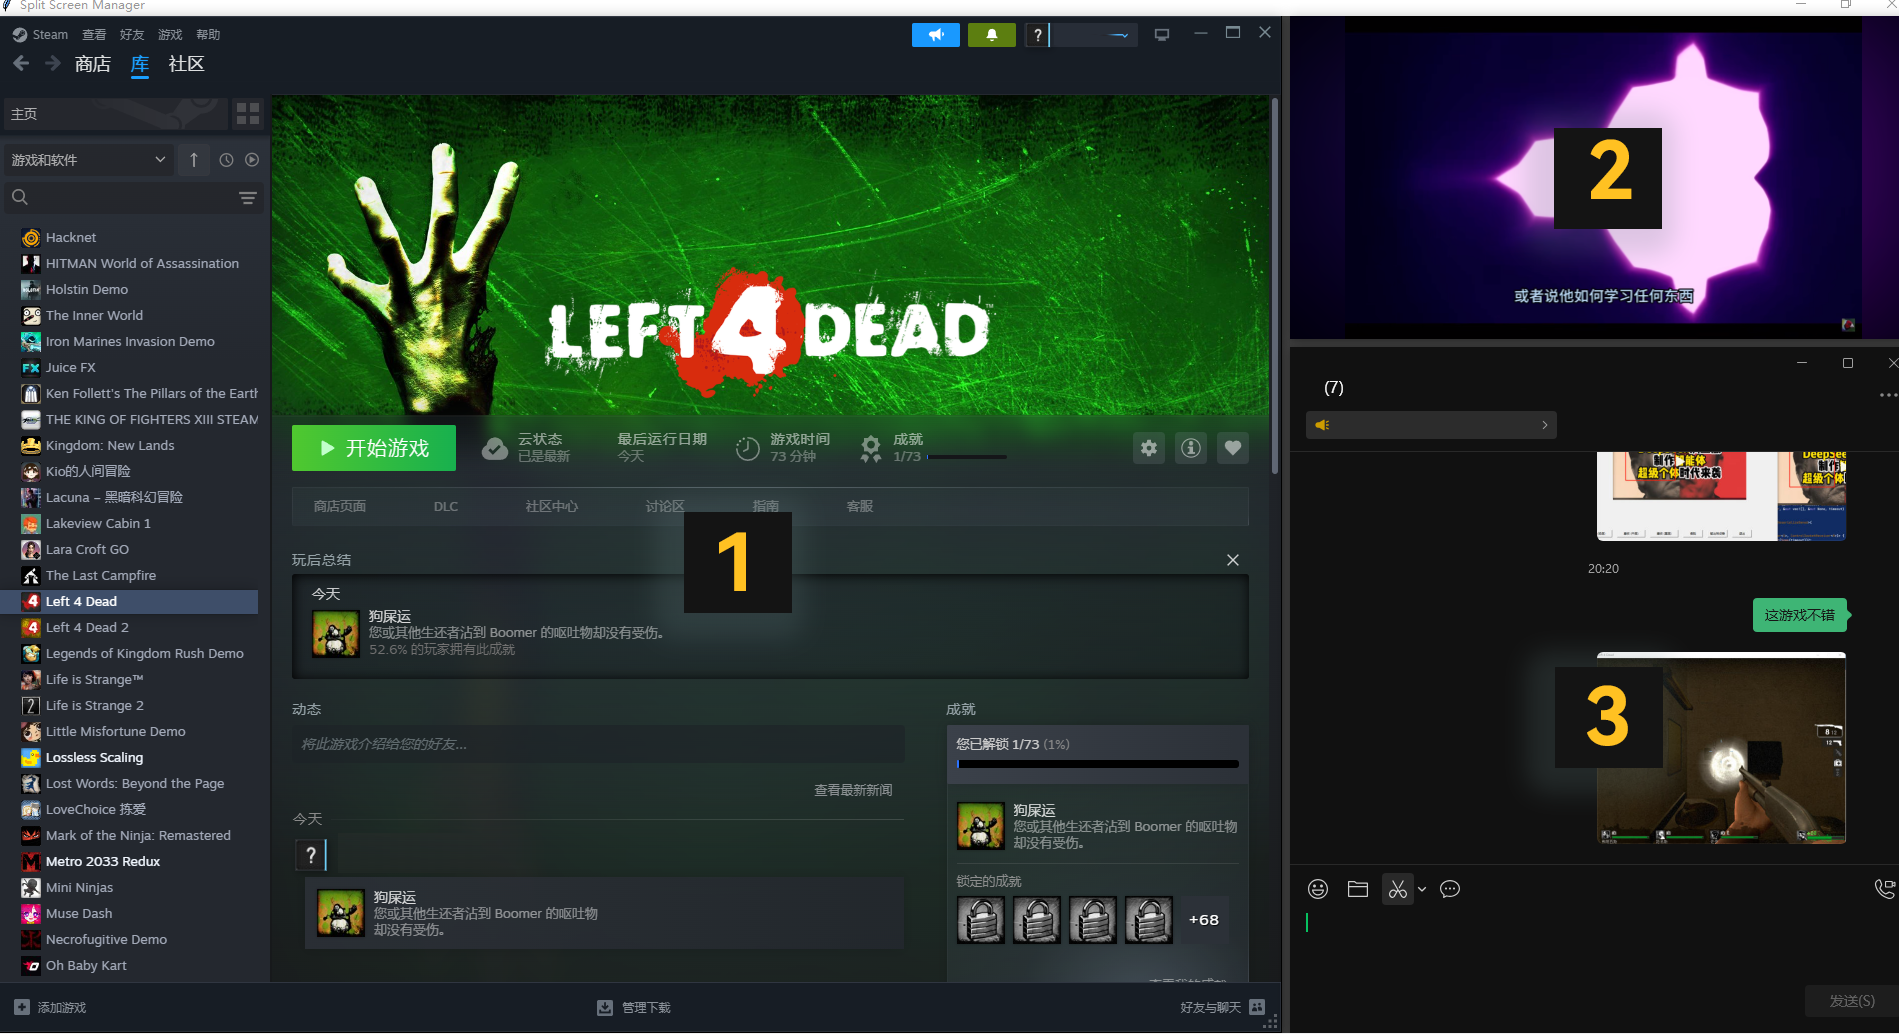The width and height of the screenshot is (1899, 1034).
Task: Click the 查看最新新闻 link
Action: point(852,789)
